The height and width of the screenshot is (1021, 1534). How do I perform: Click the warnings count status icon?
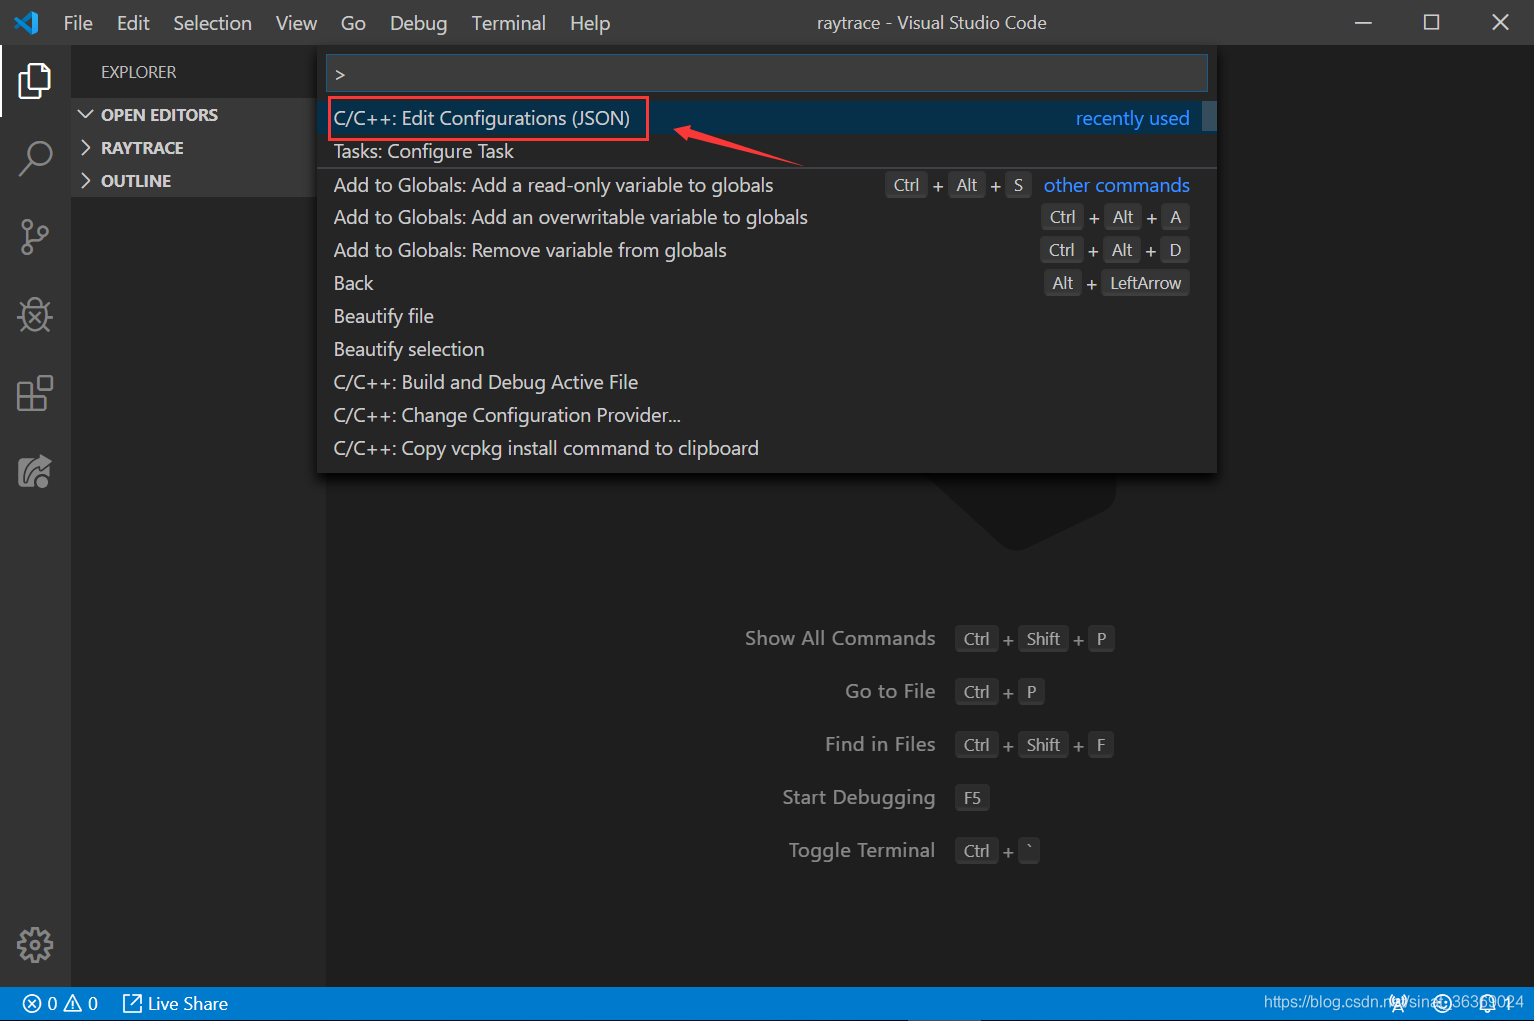(81, 1003)
